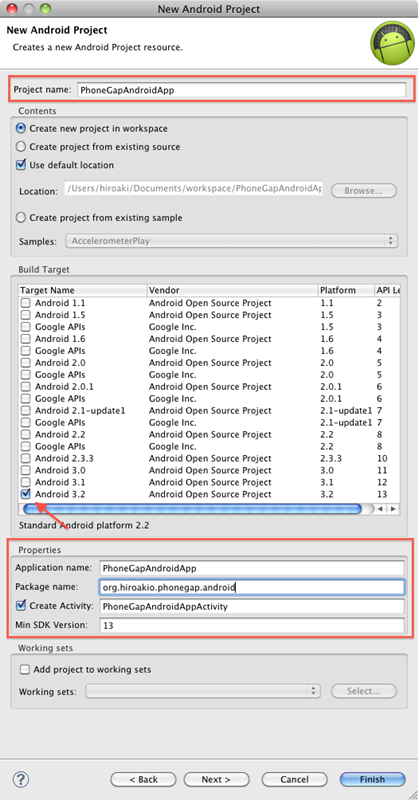Sort by Target Name column header
The height and width of the screenshot is (800, 418).
pyautogui.click(x=83, y=290)
